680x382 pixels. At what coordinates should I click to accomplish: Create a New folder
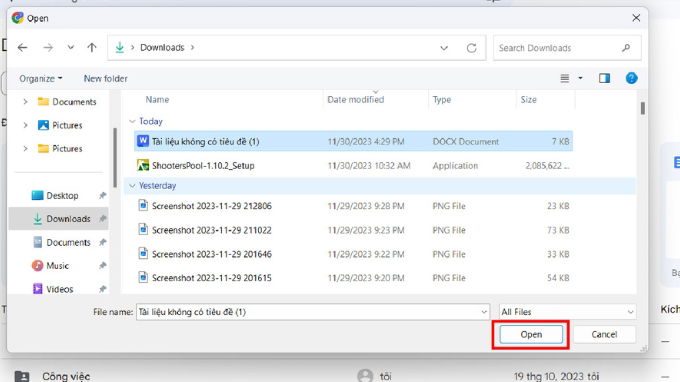pos(105,78)
